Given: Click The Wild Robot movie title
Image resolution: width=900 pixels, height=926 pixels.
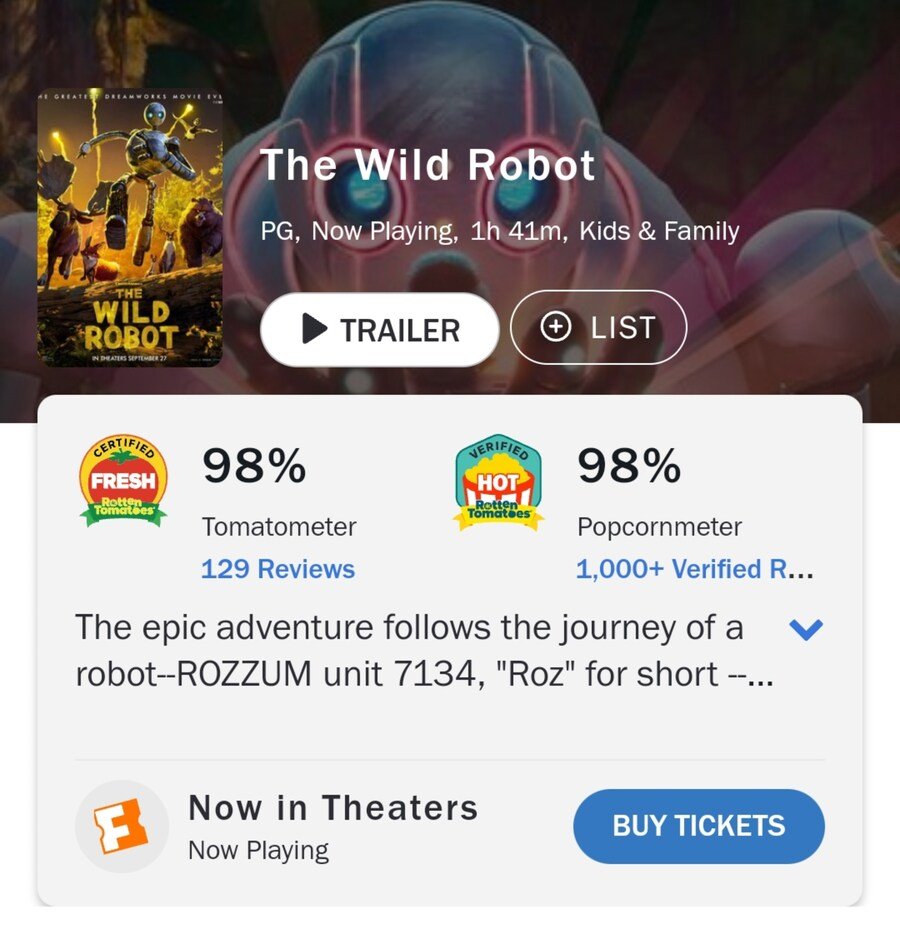Looking at the screenshot, I should 428,165.
